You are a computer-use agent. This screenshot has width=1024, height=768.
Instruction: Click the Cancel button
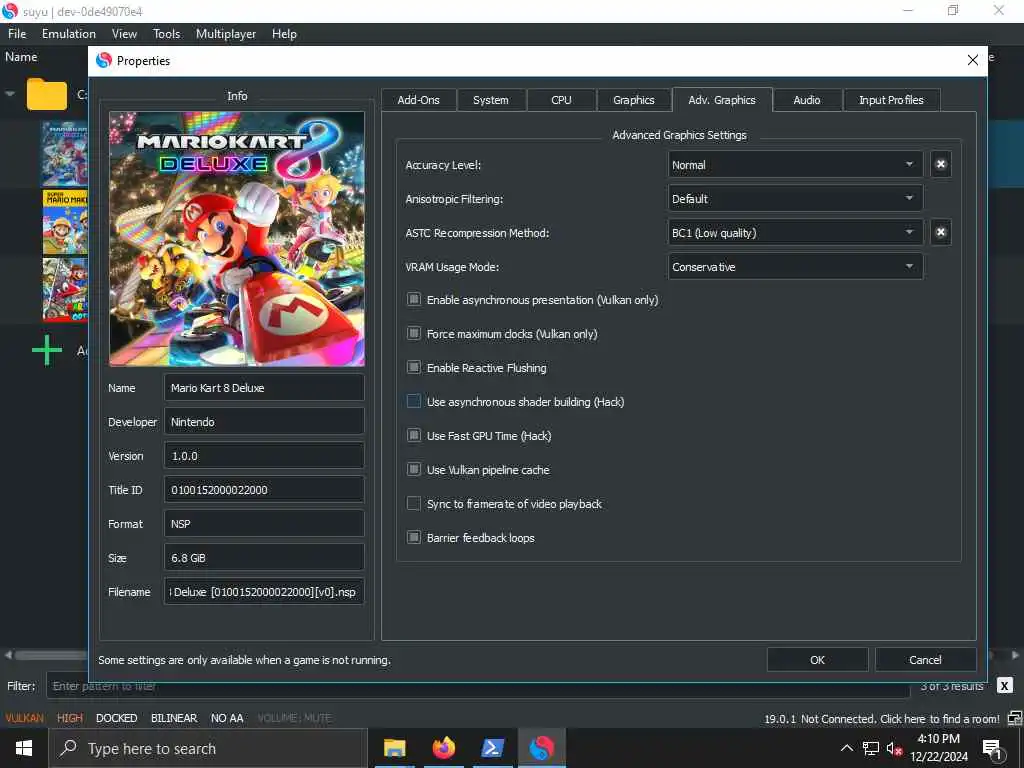925,660
